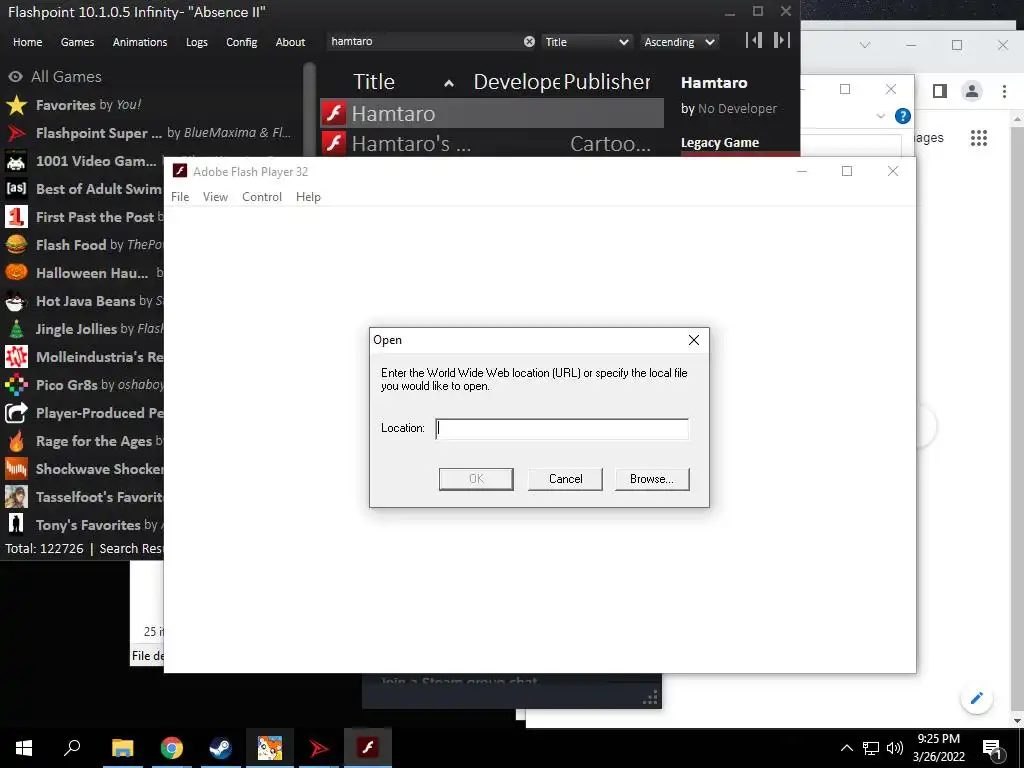Click the hamtaro search field in Flashpoint
Screen dimensions: 1024x768
pos(424,41)
